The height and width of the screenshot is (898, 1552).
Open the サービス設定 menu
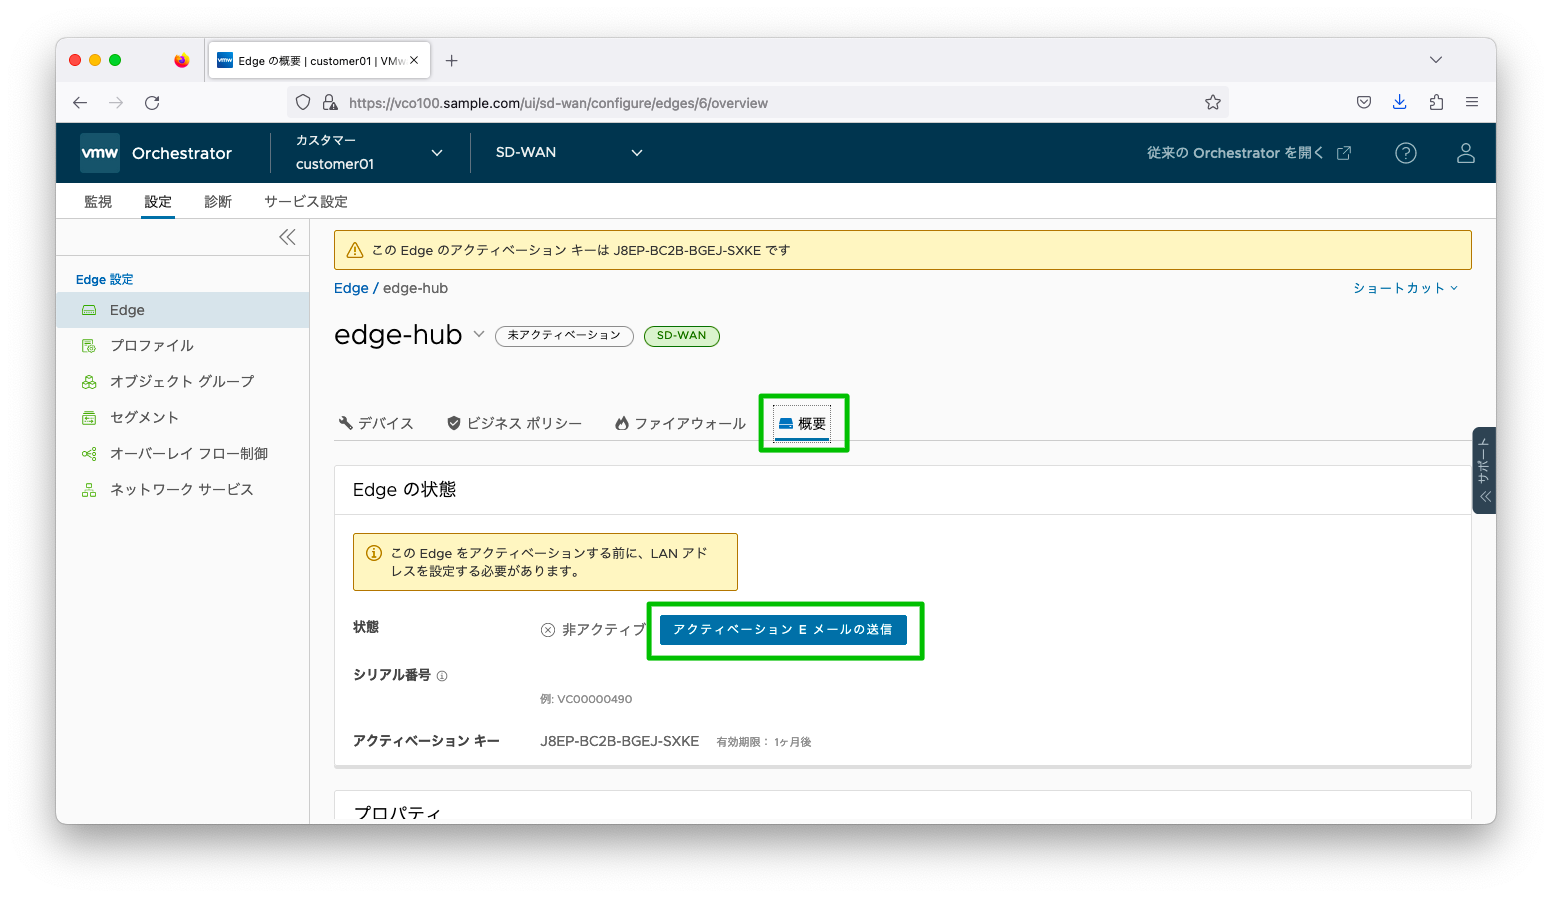coord(306,201)
